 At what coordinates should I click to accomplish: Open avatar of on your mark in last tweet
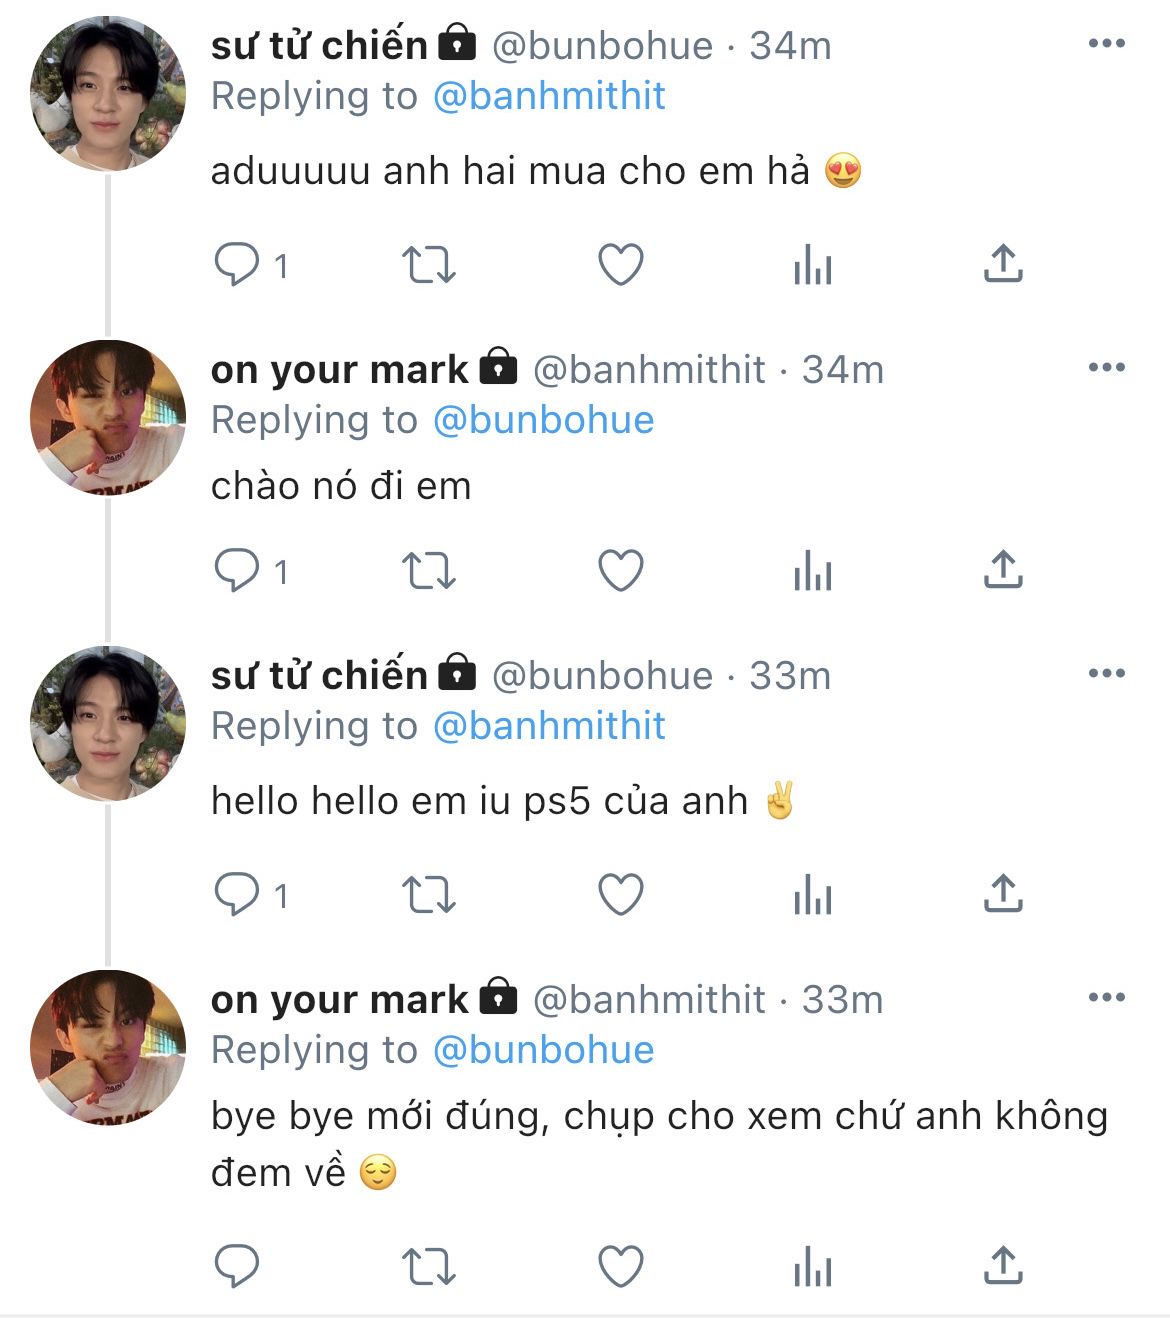click(108, 1046)
